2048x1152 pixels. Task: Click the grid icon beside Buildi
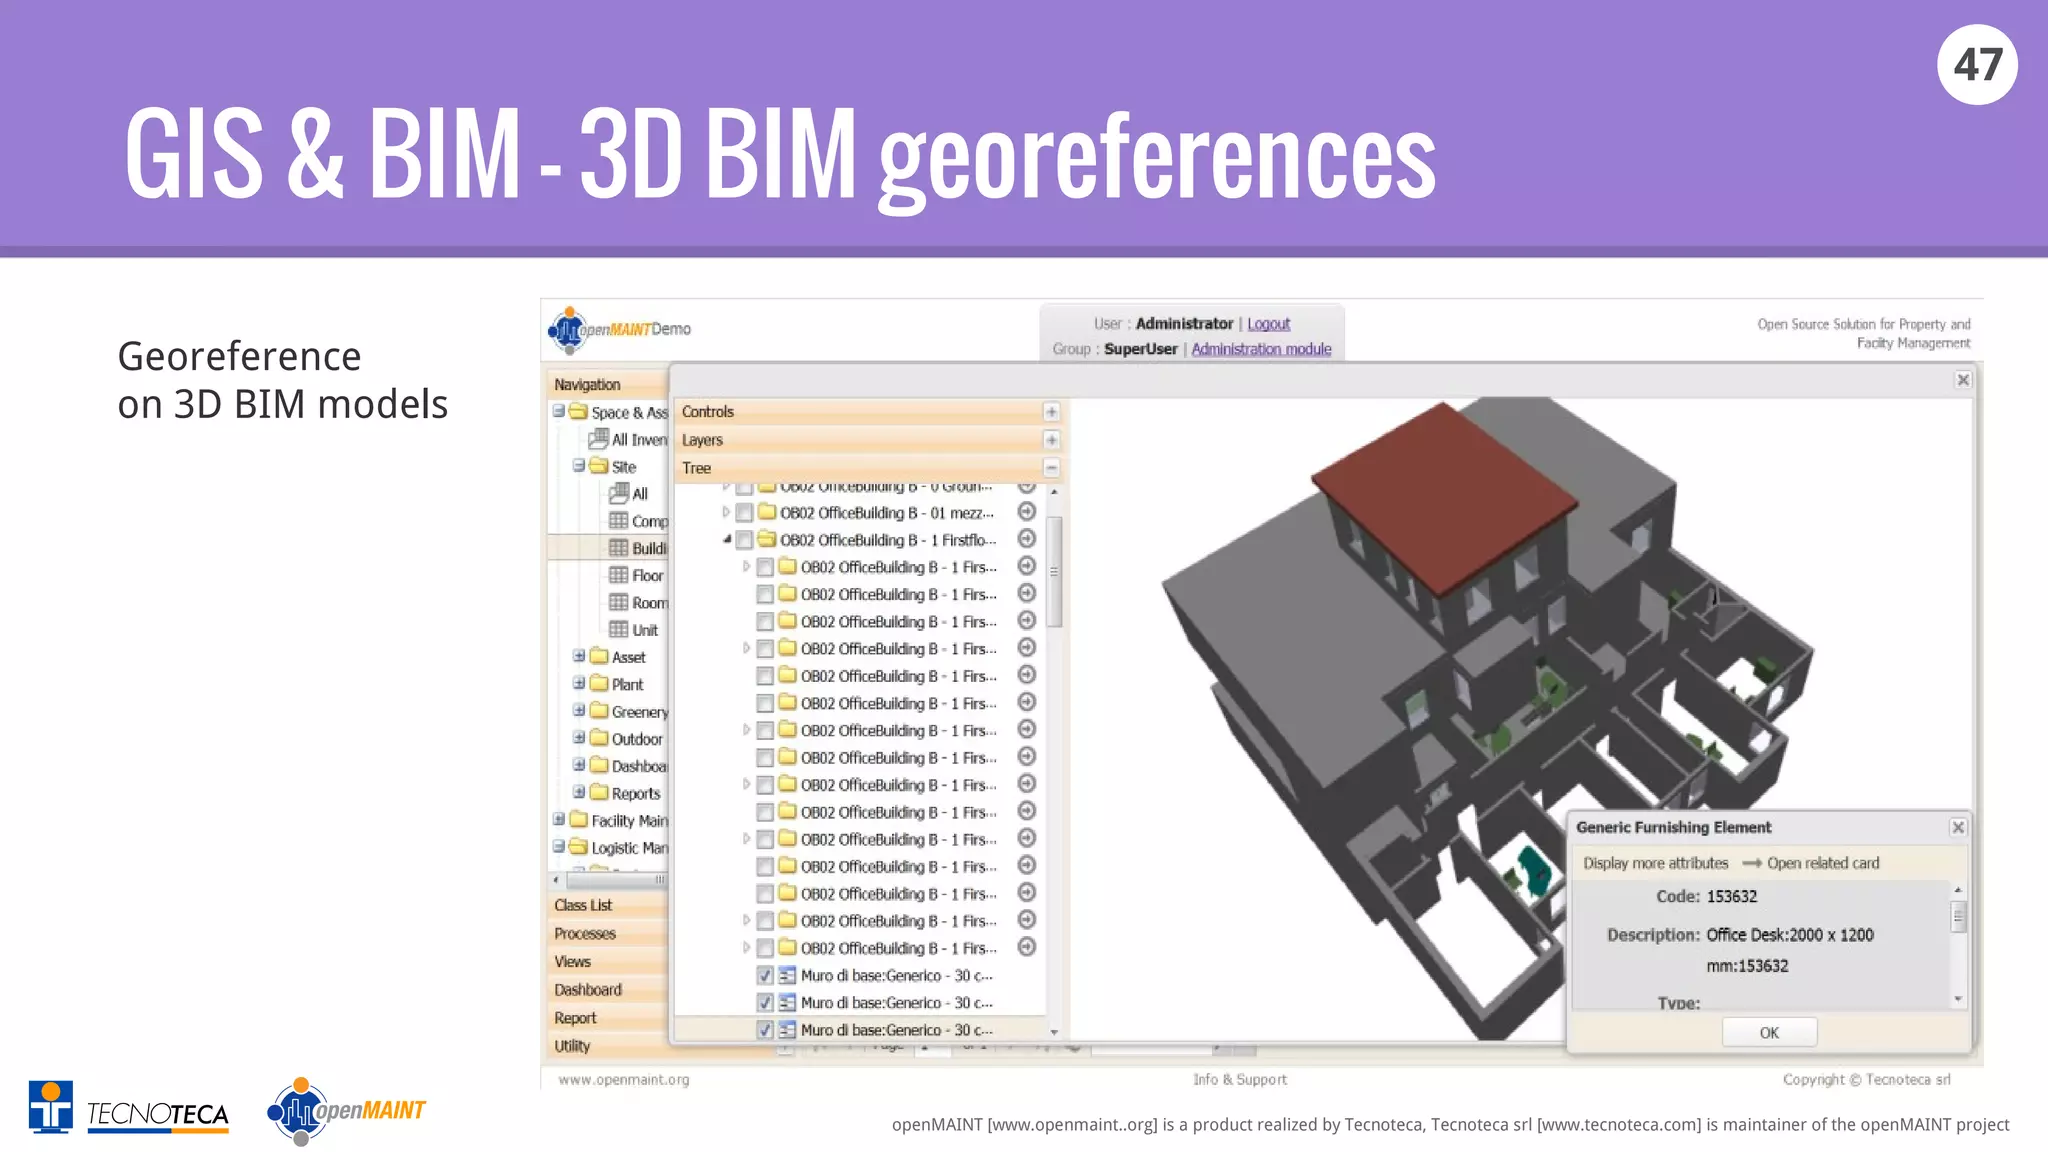619,548
